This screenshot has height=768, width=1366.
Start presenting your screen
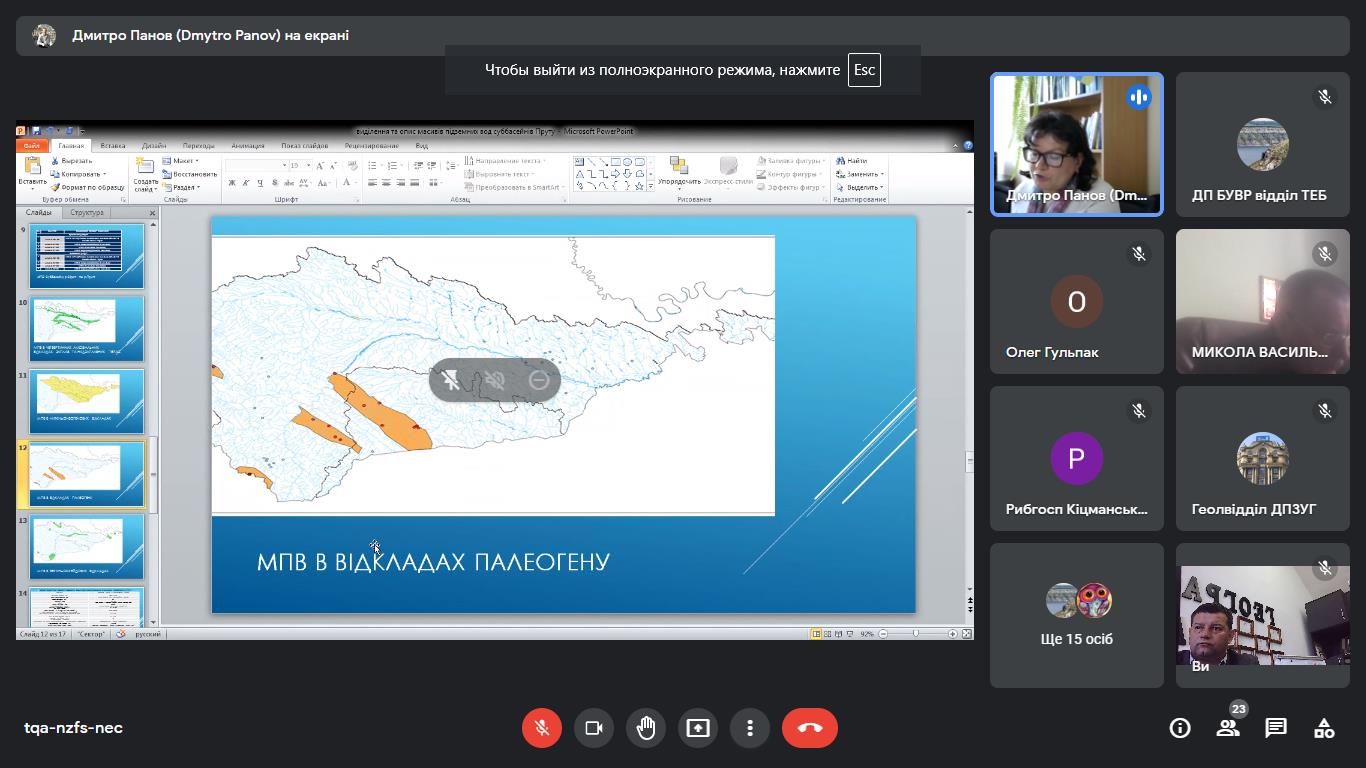[698, 728]
